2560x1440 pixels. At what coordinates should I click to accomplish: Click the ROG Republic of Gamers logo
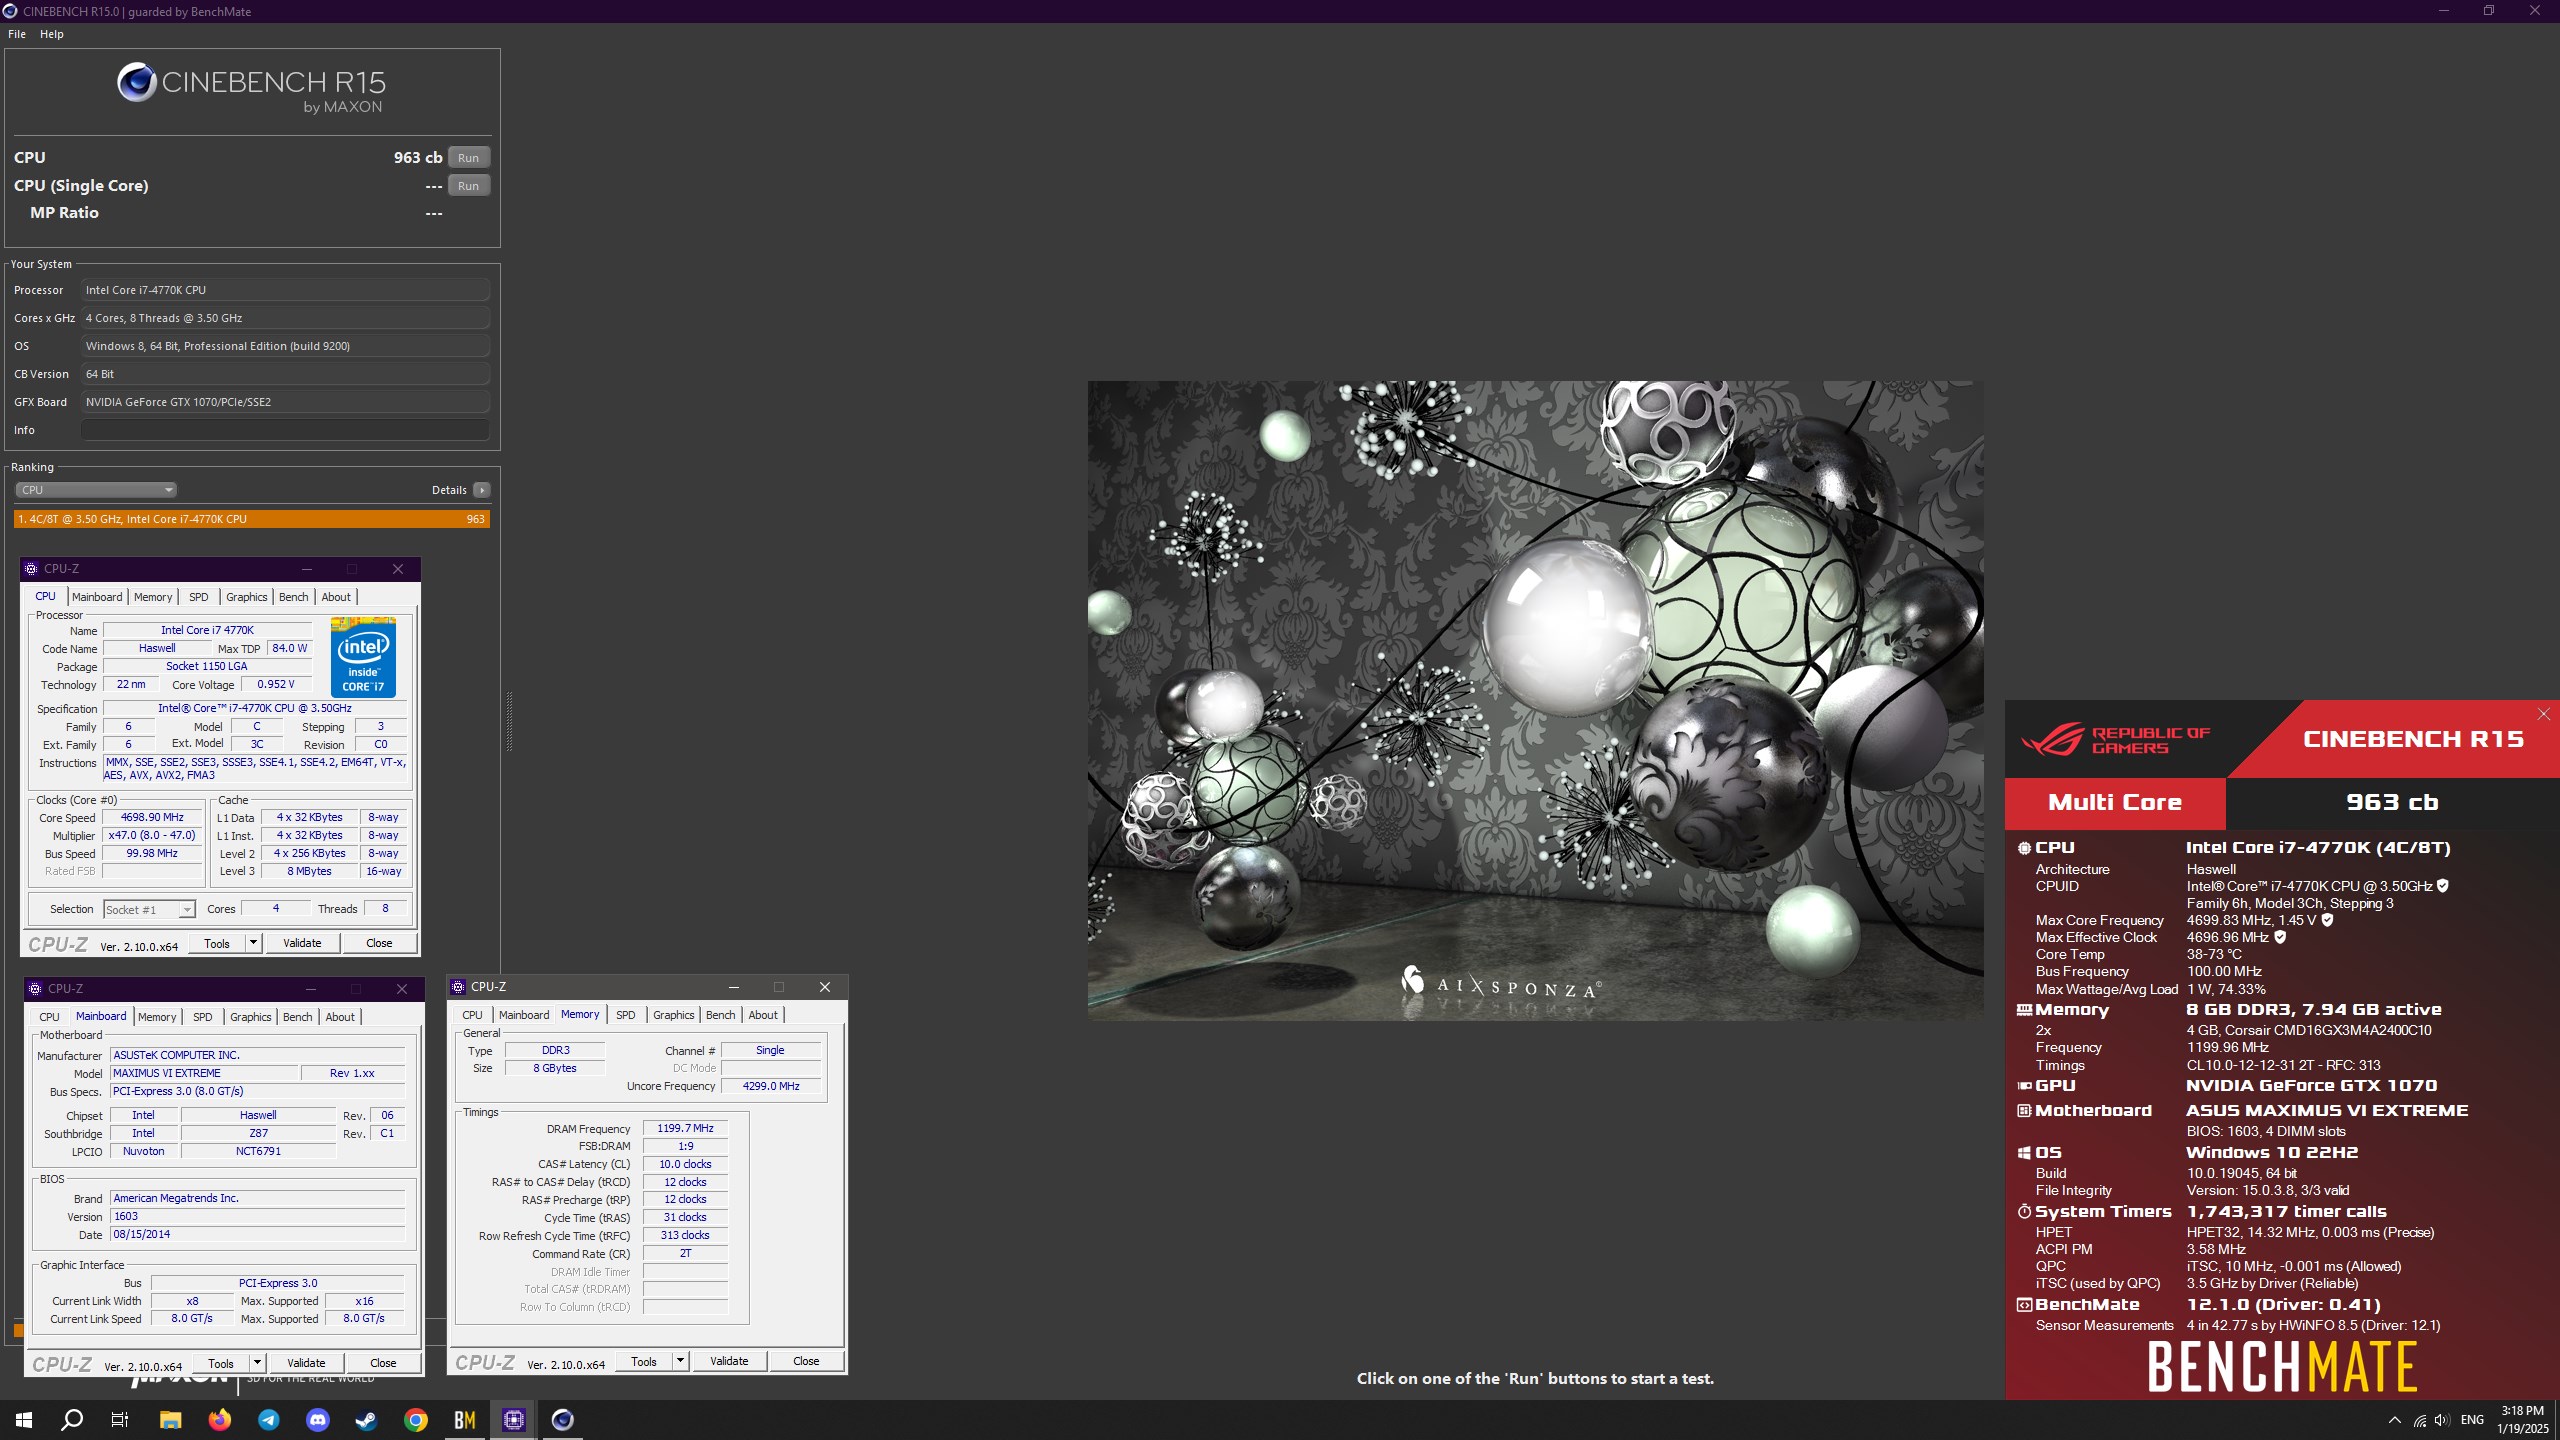(x=2115, y=740)
